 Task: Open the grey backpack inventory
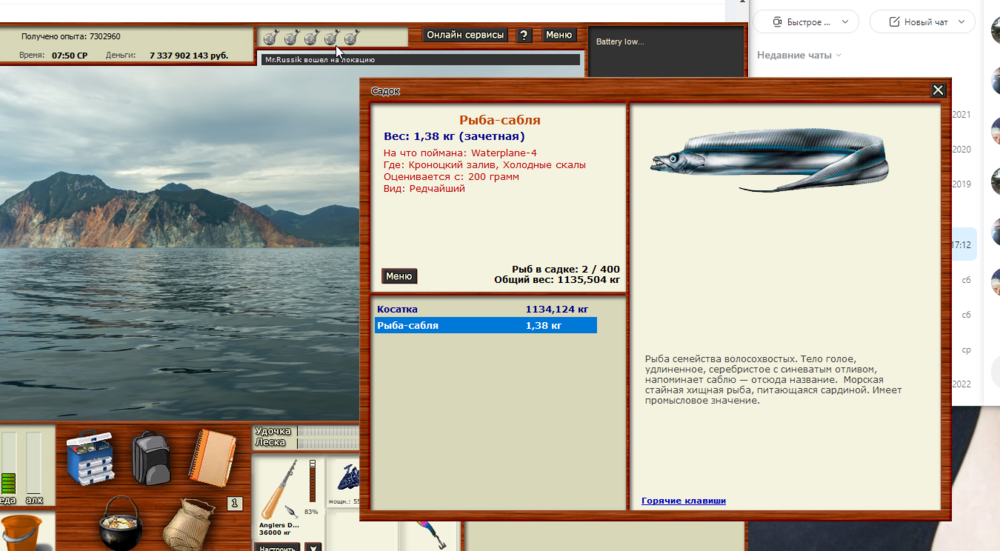click(151, 458)
